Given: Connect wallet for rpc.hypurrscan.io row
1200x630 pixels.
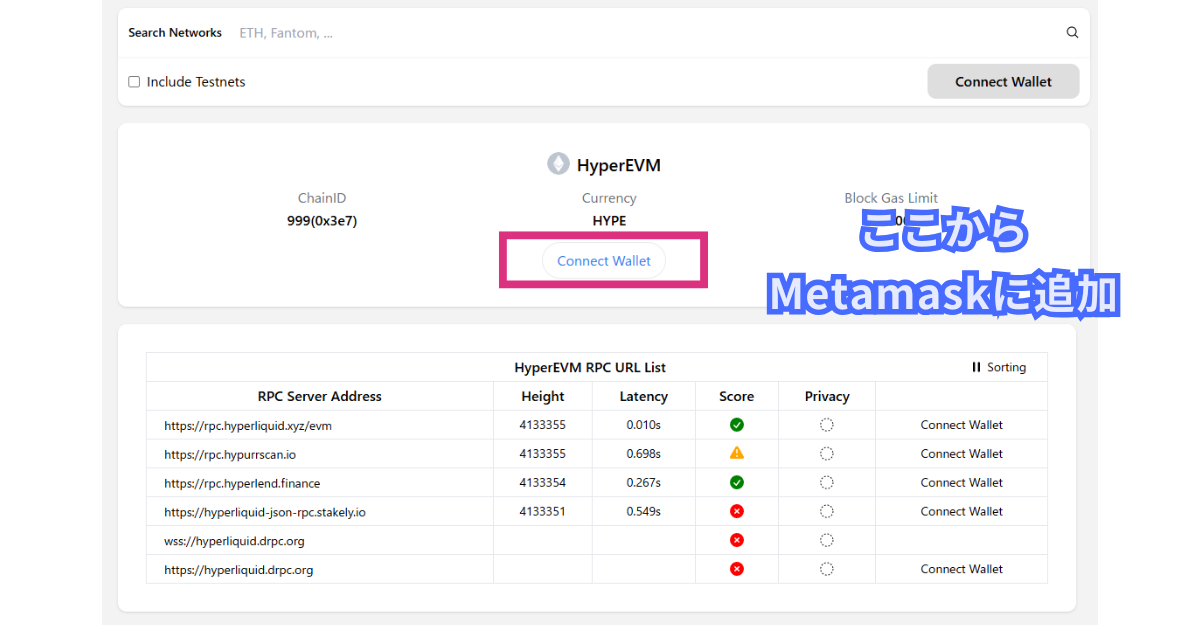Looking at the screenshot, I should tap(962, 453).
